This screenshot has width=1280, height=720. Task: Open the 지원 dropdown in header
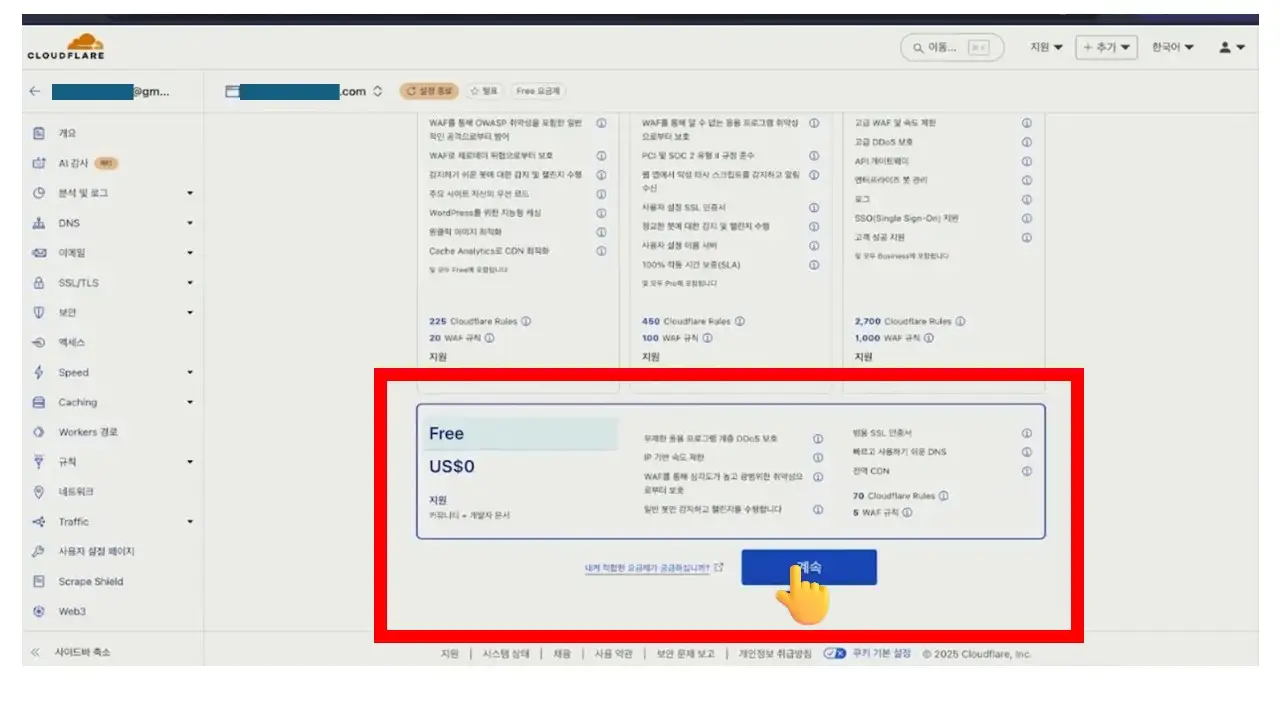(x=1046, y=47)
